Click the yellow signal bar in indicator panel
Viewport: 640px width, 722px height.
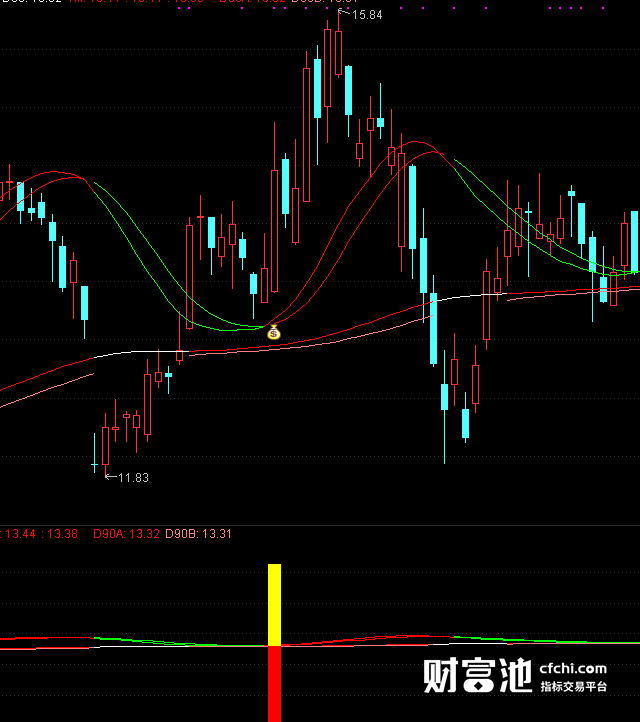(274, 605)
